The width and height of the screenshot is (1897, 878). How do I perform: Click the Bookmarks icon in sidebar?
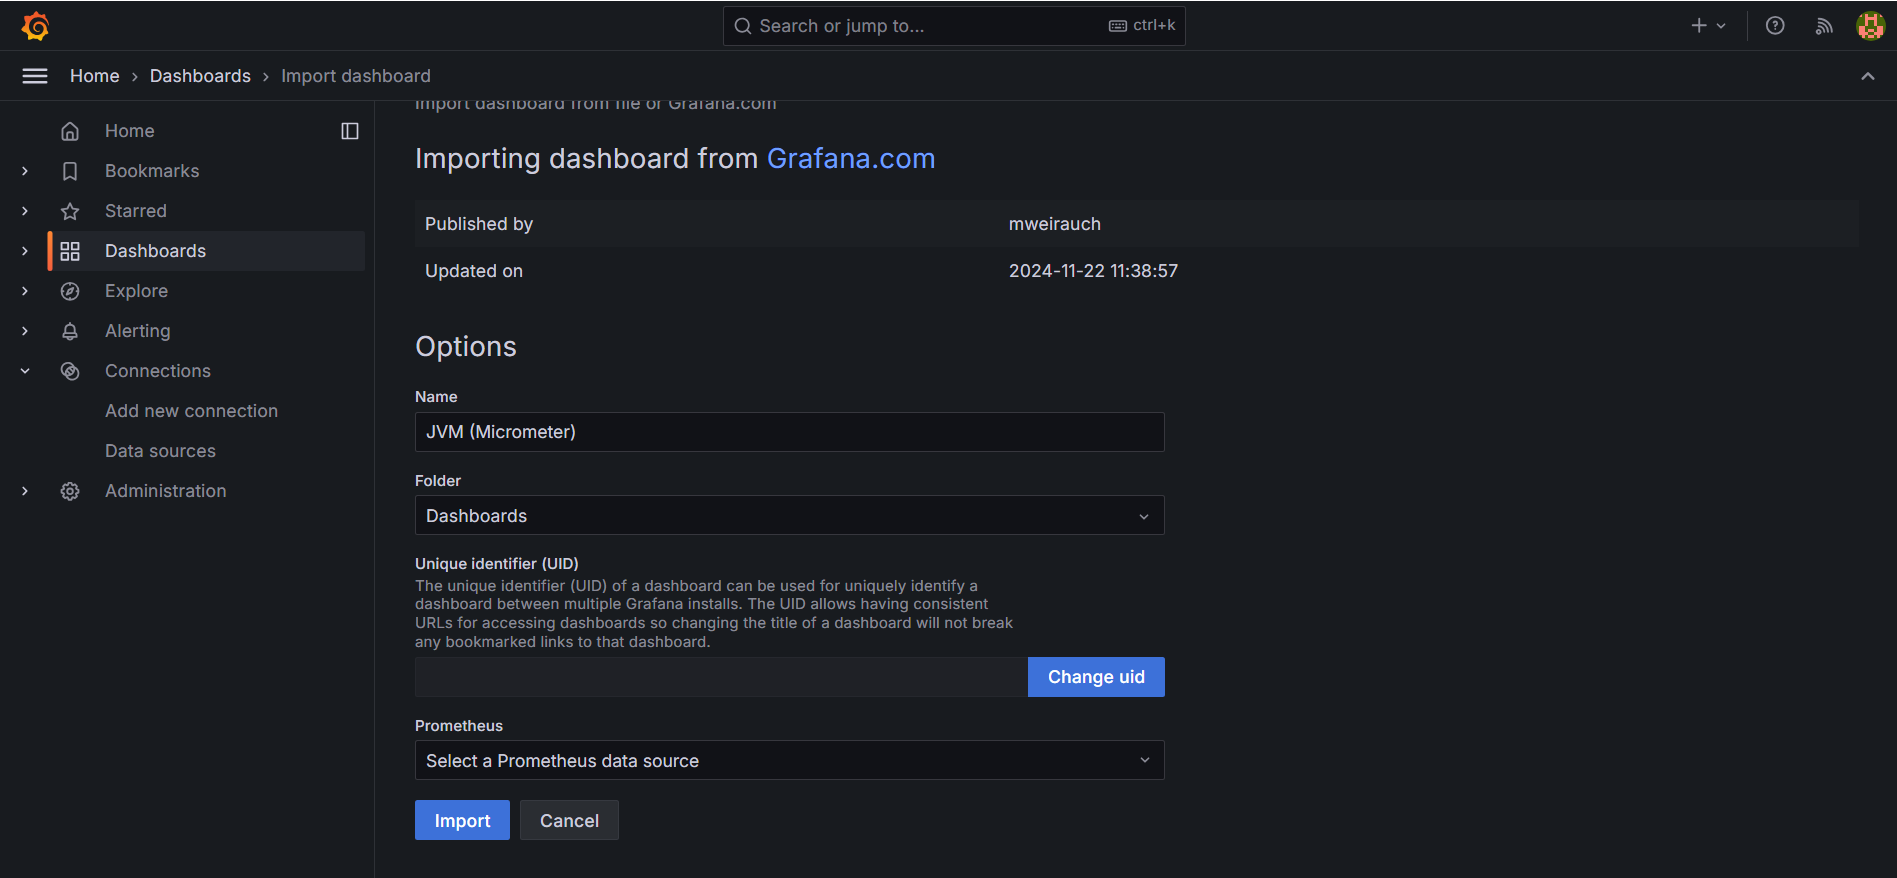pyautogui.click(x=70, y=171)
